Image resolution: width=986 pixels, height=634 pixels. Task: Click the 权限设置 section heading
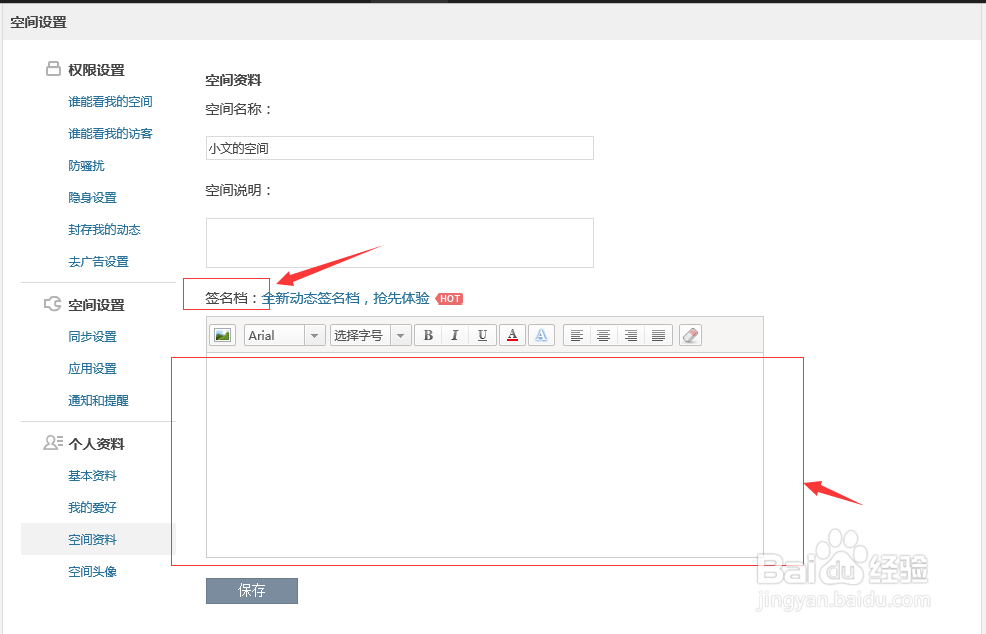pos(96,70)
